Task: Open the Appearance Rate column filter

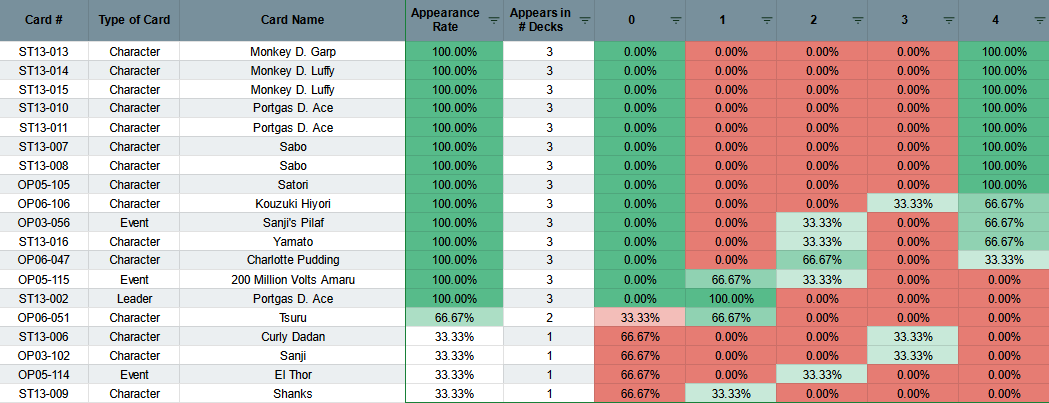Action: (x=494, y=20)
